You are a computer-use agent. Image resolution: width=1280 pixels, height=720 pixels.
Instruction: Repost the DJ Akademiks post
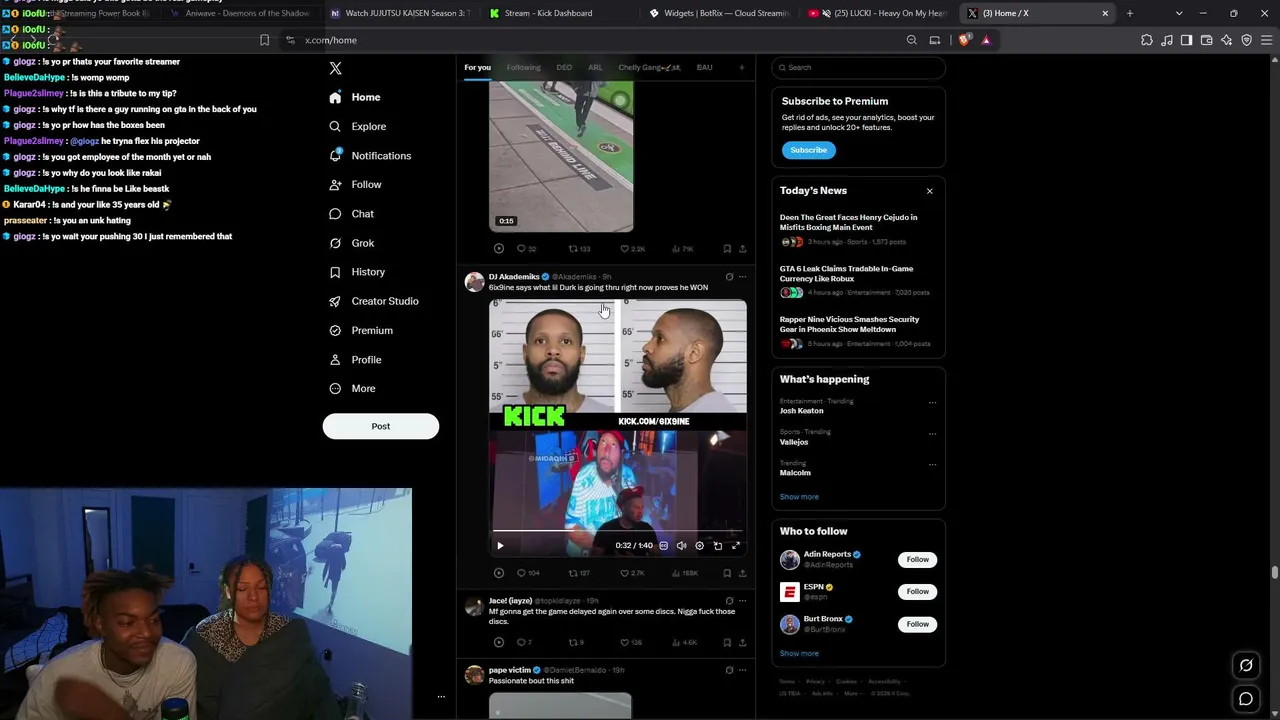pos(579,573)
